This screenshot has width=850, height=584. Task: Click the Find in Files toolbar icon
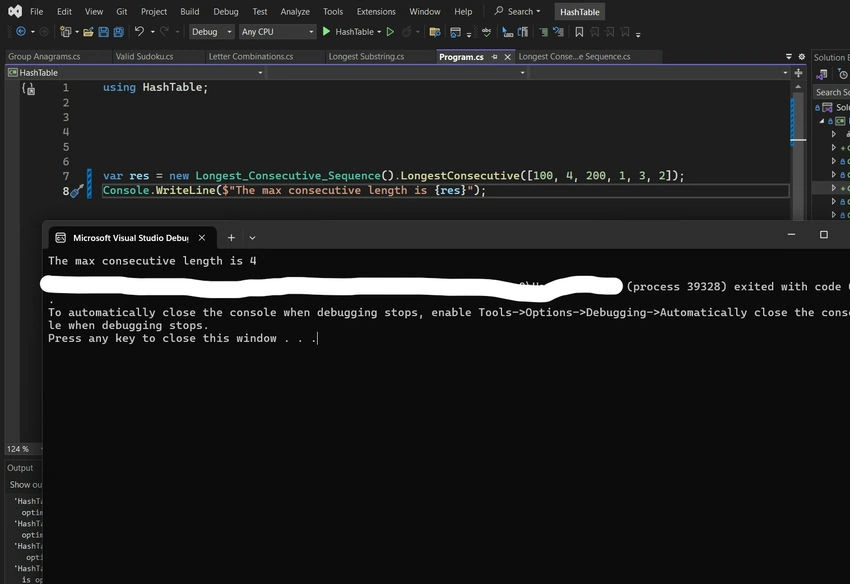[x=434, y=33]
